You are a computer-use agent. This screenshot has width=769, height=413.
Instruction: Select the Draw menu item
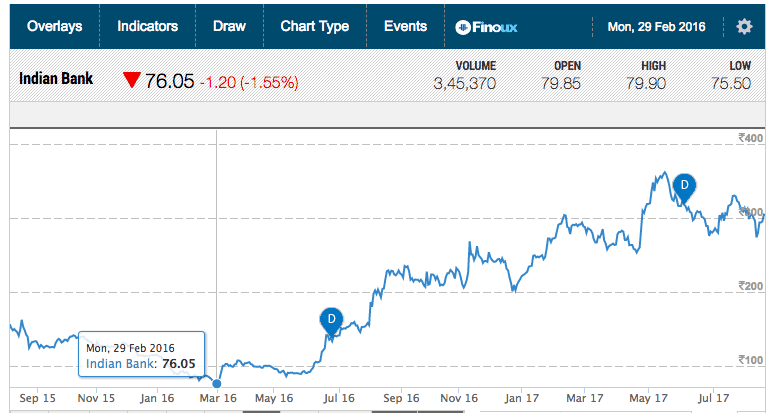point(229,26)
